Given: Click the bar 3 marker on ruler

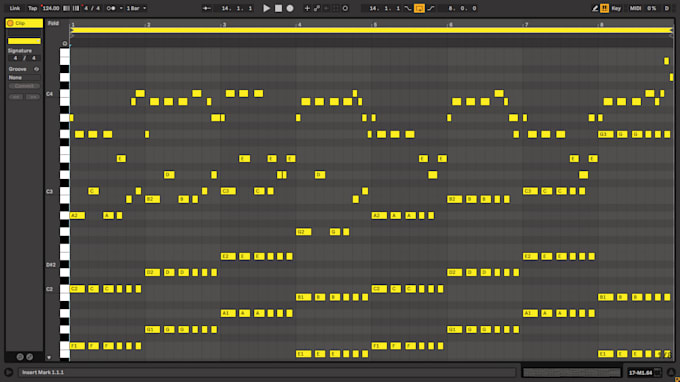Looking at the screenshot, I should (224, 24).
